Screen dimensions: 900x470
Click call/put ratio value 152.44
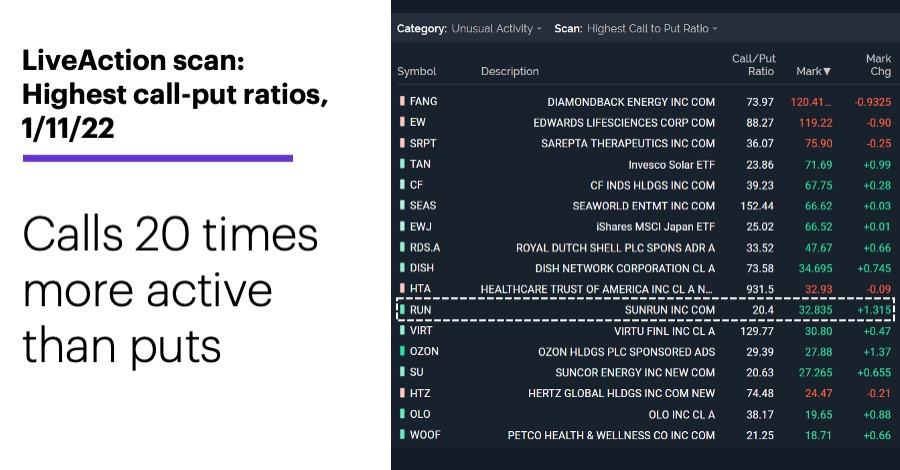click(x=757, y=206)
